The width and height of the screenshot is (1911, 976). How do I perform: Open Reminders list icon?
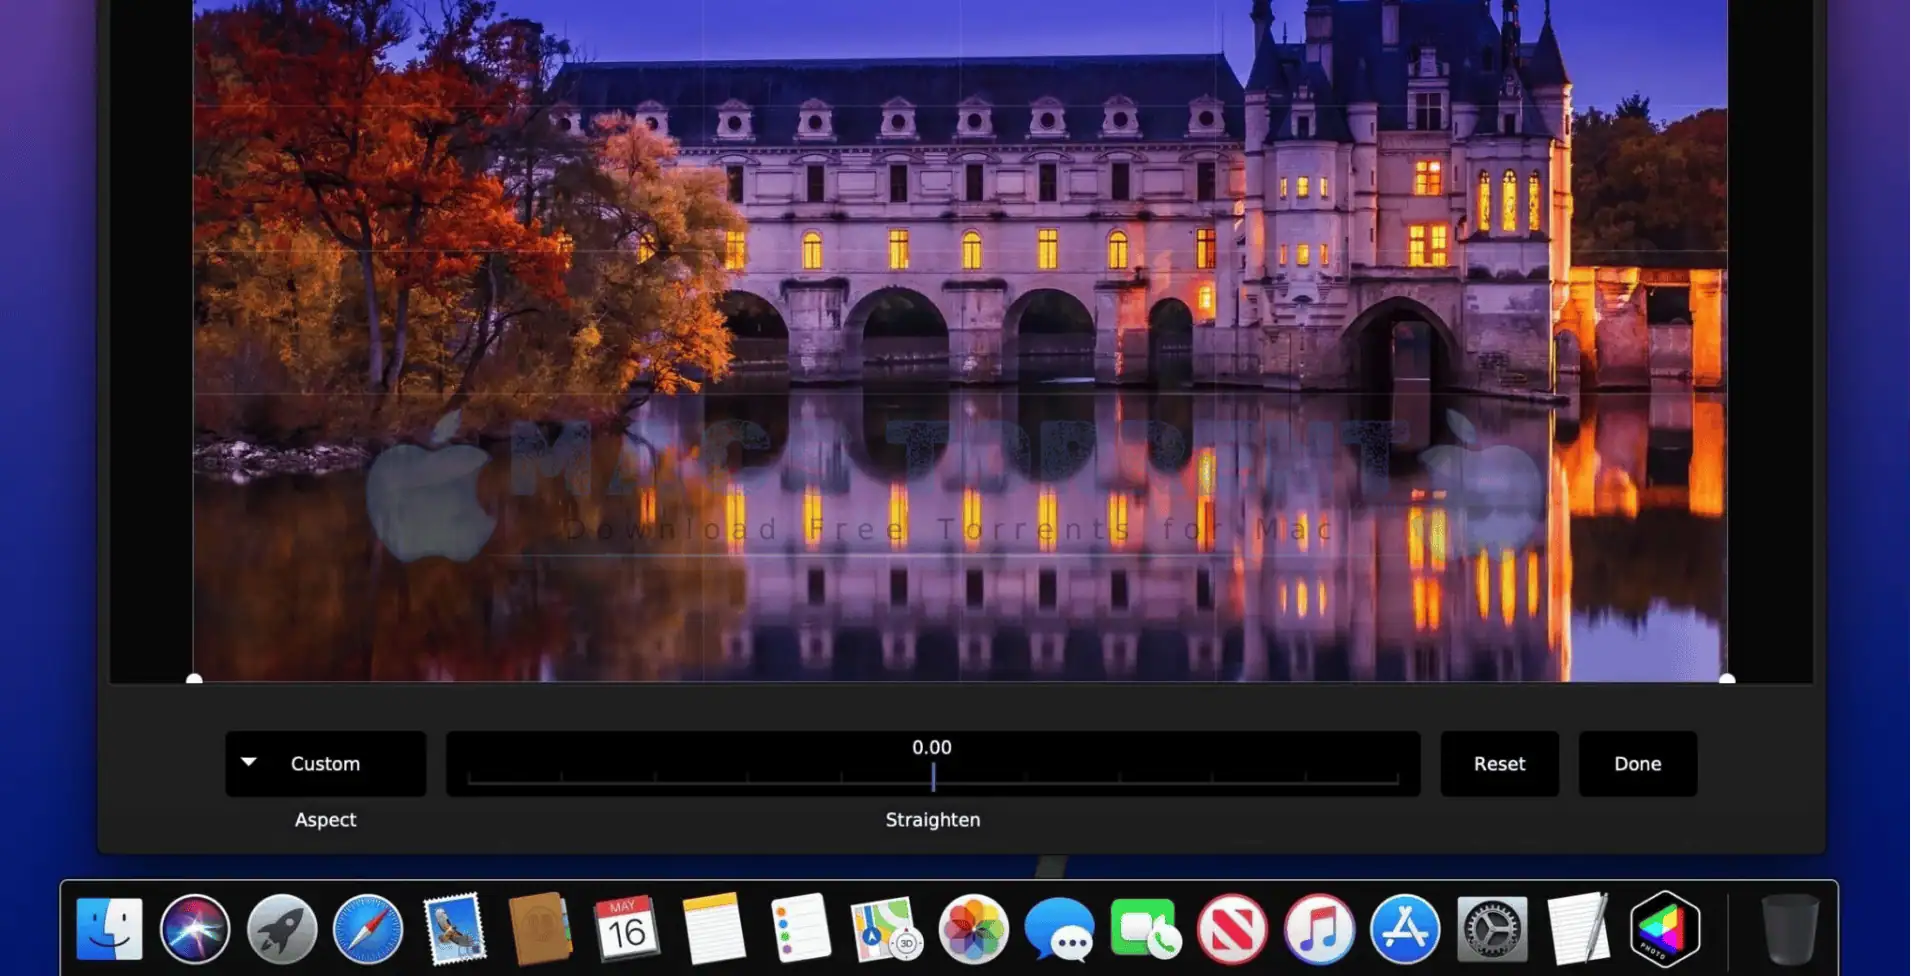click(800, 929)
